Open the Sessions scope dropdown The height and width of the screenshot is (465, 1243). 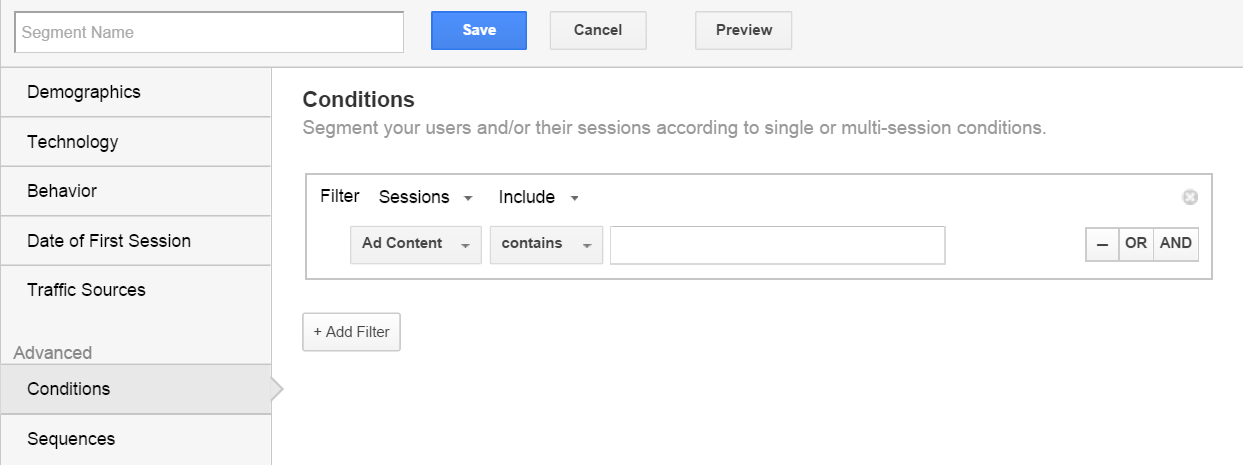[x=426, y=197]
